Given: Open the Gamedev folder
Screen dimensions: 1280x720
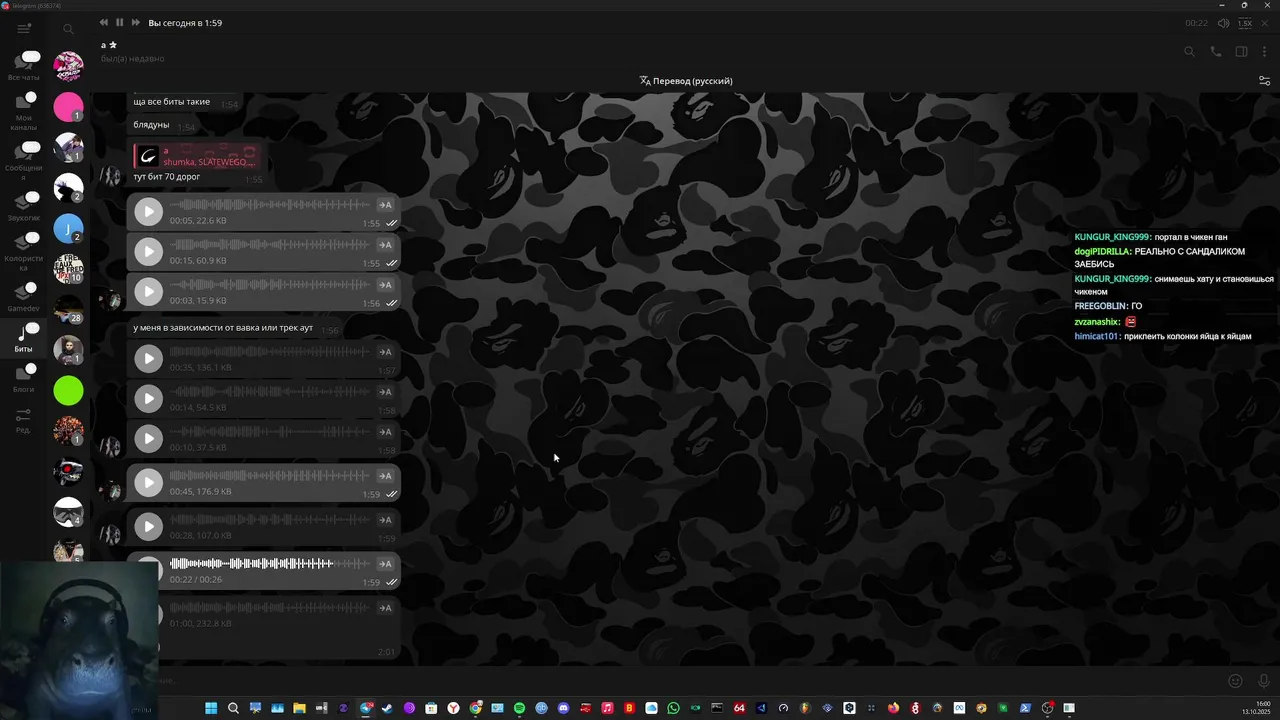Looking at the screenshot, I should pos(24,297).
